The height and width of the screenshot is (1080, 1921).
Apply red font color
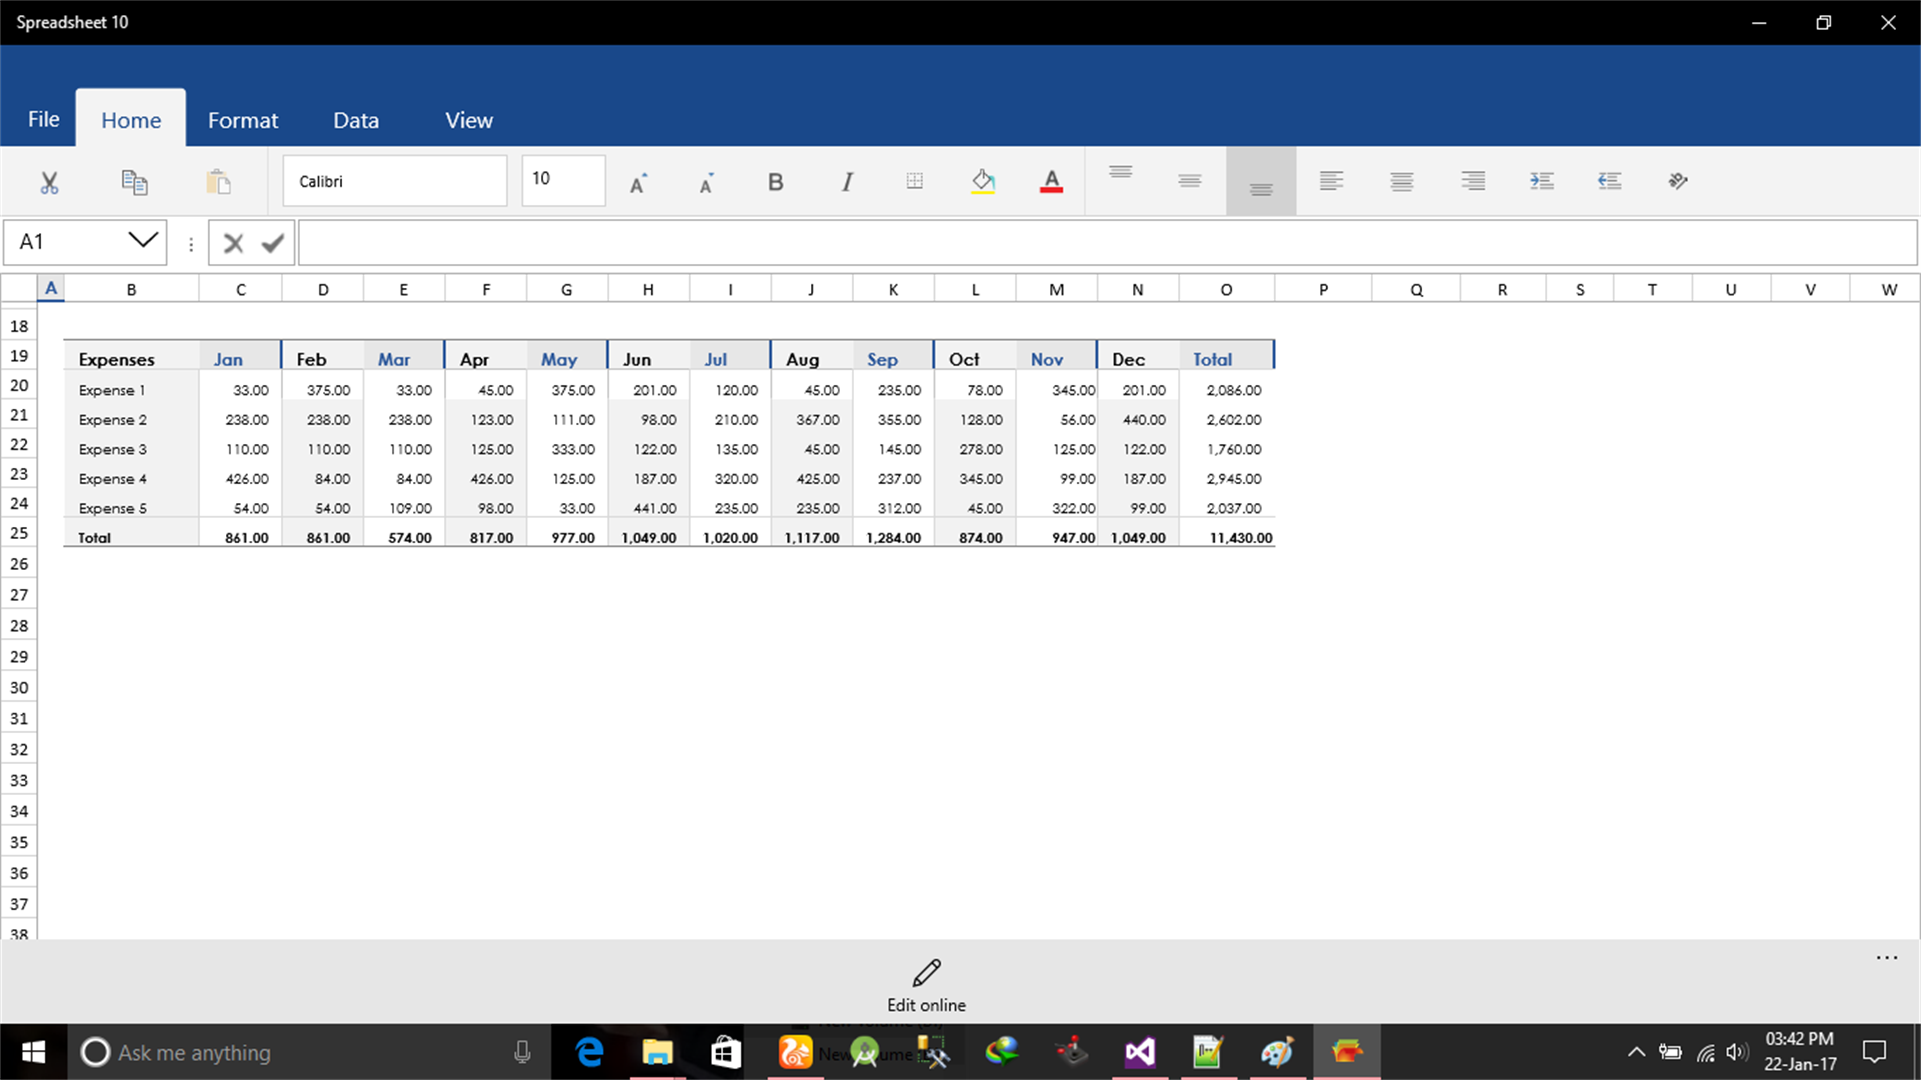click(x=1051, y=181)
